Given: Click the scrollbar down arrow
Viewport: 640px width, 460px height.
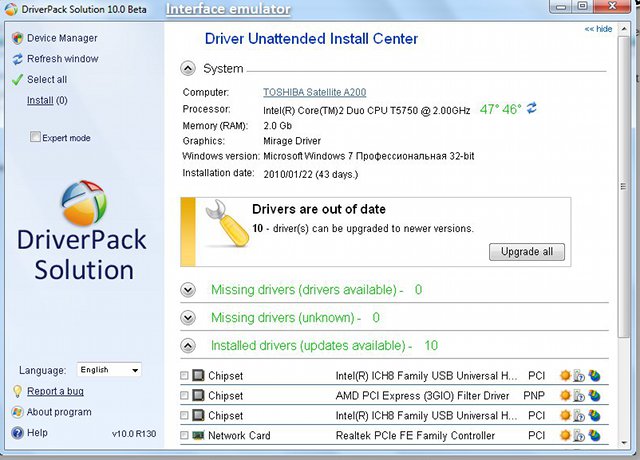Looking at the screenshot, I should click(x=624, y=442).
